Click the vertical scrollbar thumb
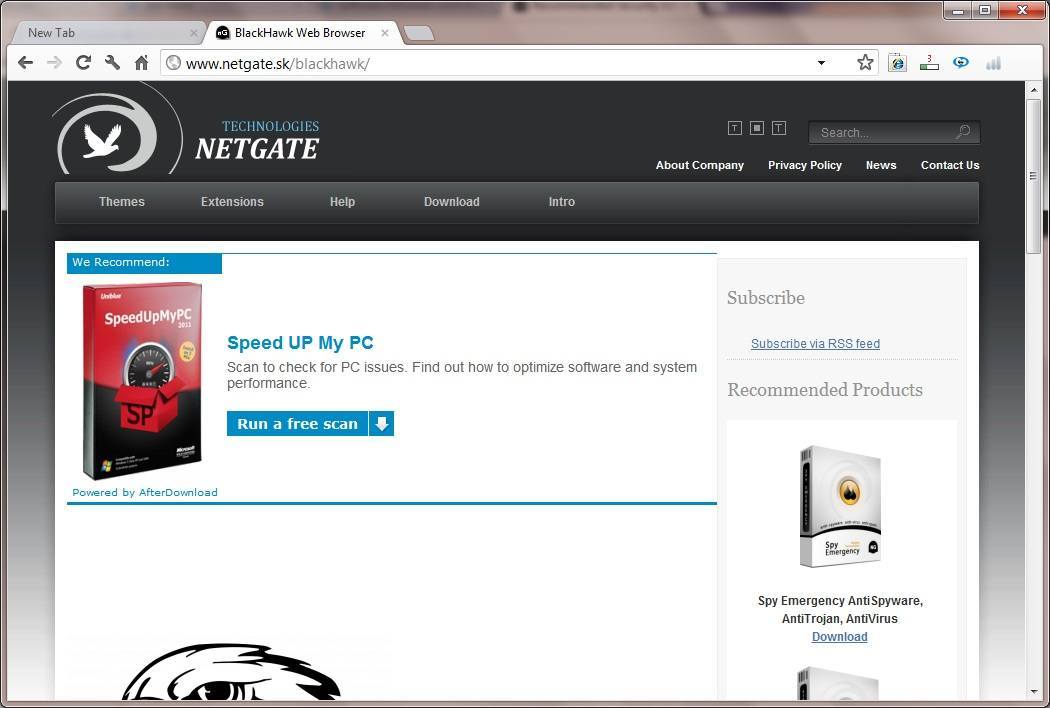The height and width of the screenshot is (708, 1050). (1034, 176)
